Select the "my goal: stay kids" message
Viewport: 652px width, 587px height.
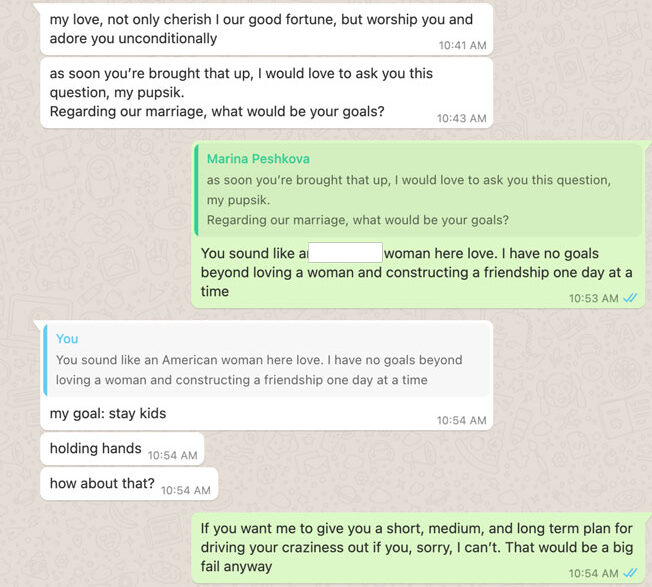pyautogui.click(x=108, y=413)
